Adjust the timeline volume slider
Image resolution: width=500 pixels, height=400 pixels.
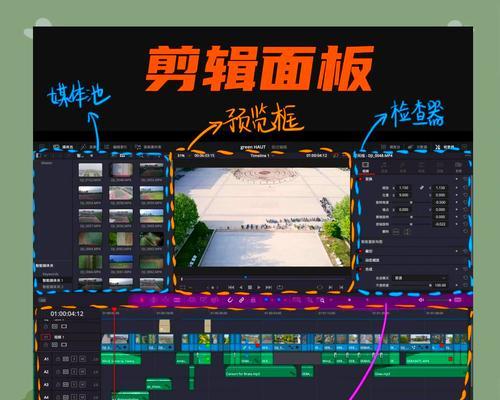pyautogui.click(x=439, y=300)
